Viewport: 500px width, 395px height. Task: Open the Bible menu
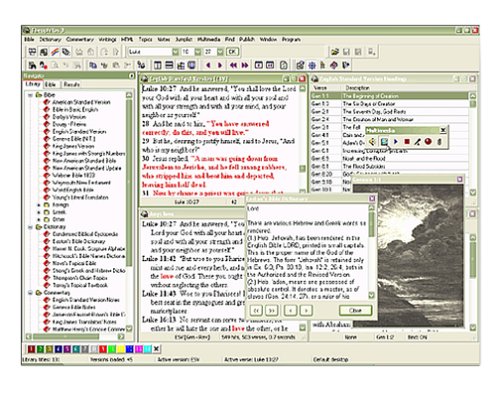[29, 39]
